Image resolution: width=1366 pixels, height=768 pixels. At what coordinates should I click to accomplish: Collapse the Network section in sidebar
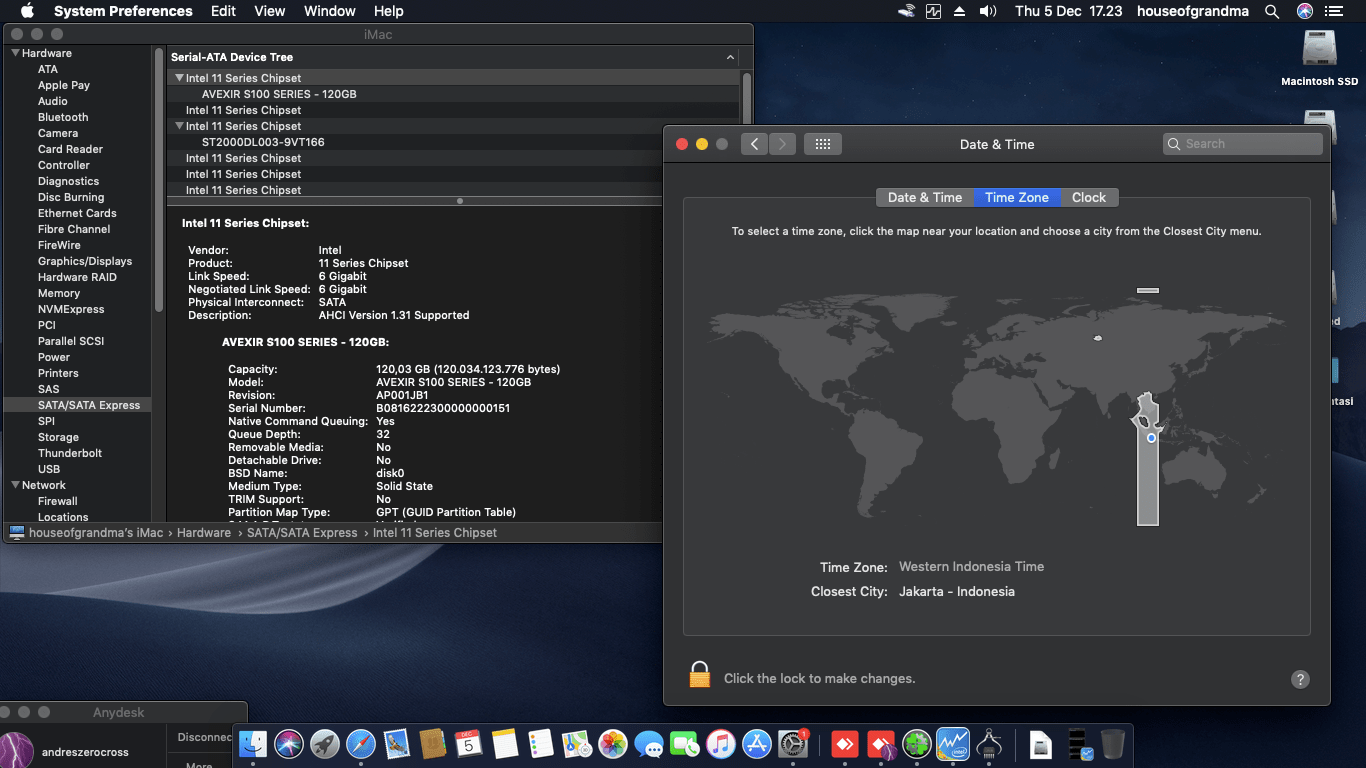[x=15, y=485]
